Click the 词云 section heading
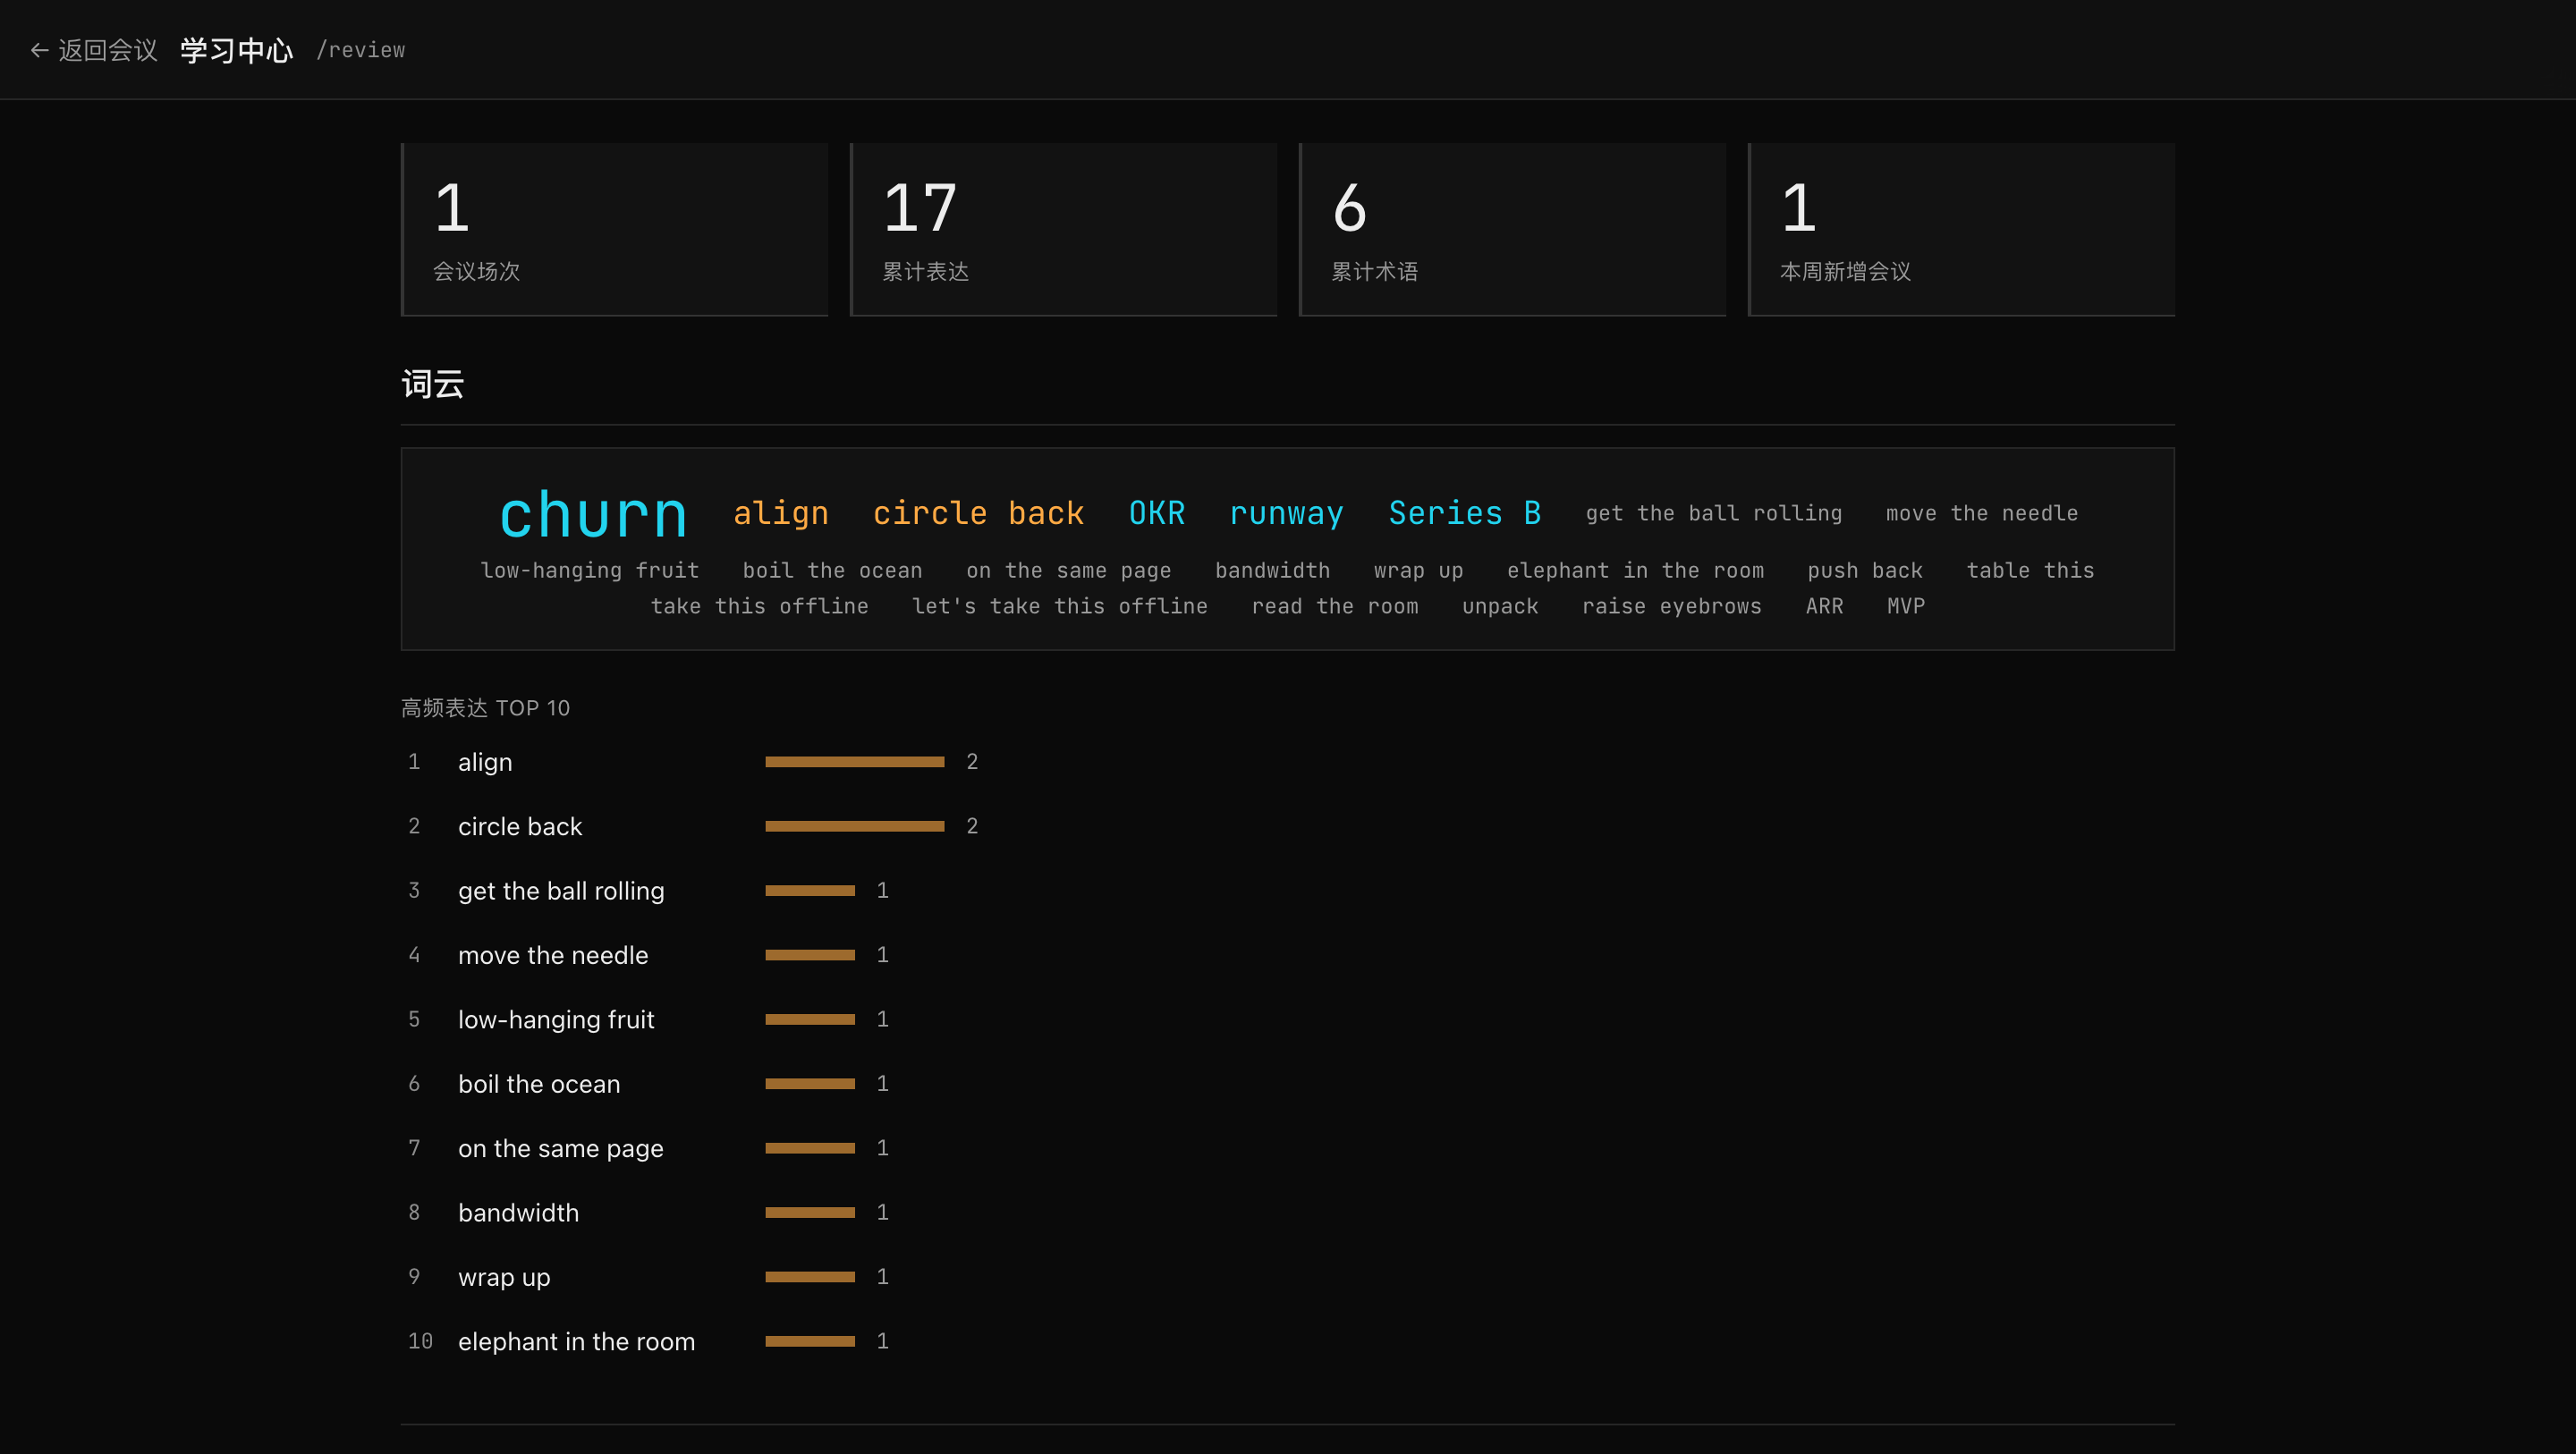 click(x=433, y=384)
